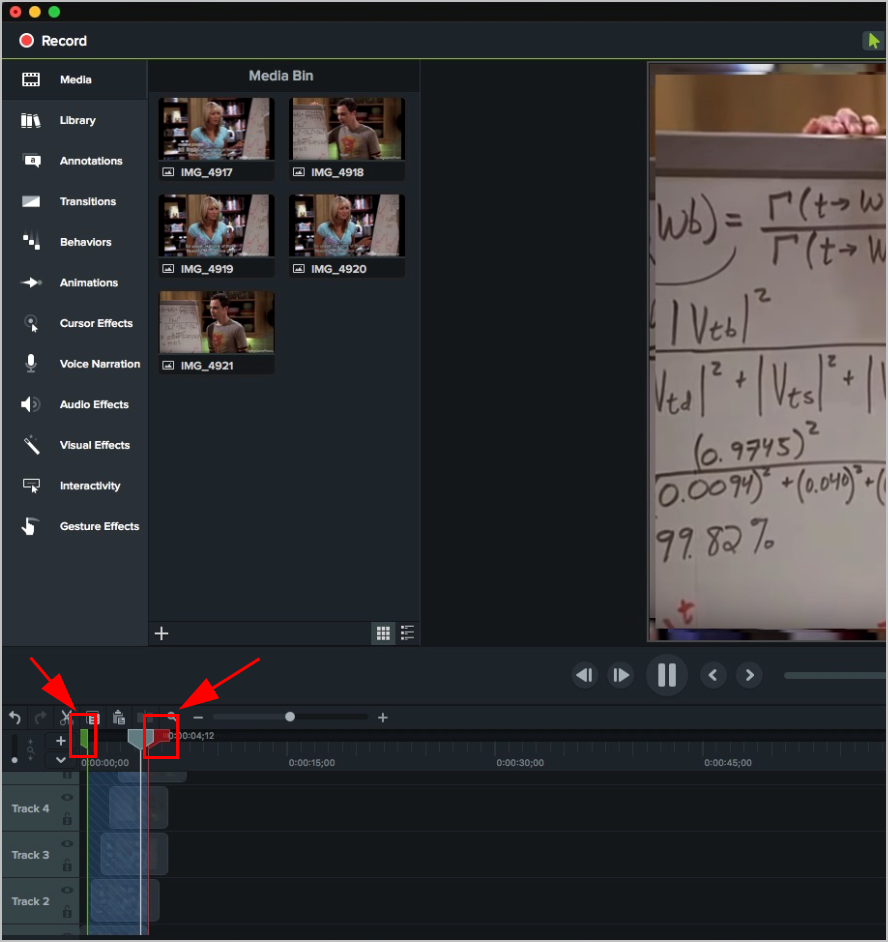The image size is (888, 942).
Task: Click the 0:00:15;00 mark on the ruler
Action: pos(312,763)
